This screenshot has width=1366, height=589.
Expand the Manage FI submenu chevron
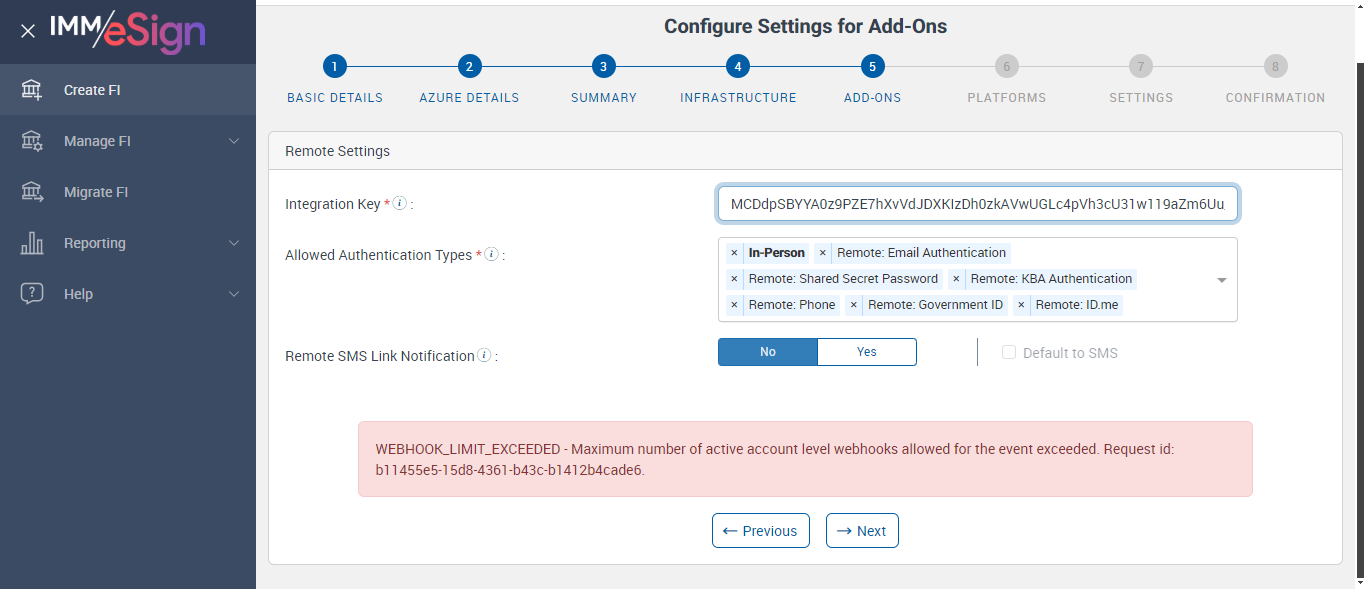(x=234, y=141)
